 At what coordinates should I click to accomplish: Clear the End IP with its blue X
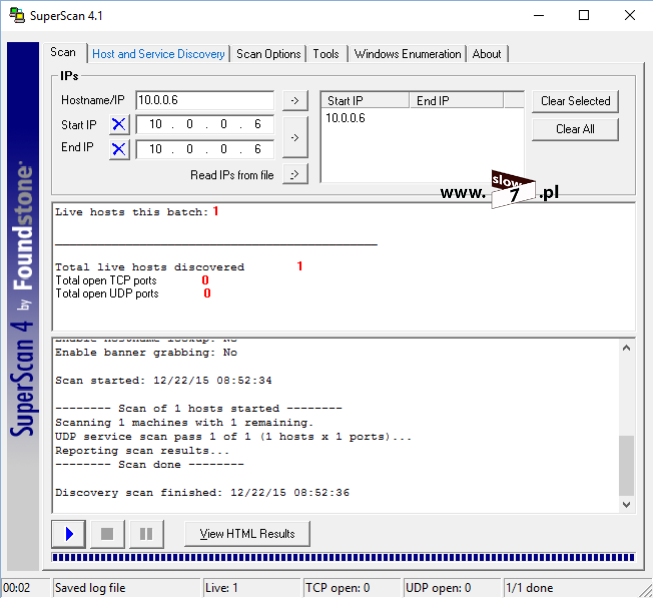[119, 149]
